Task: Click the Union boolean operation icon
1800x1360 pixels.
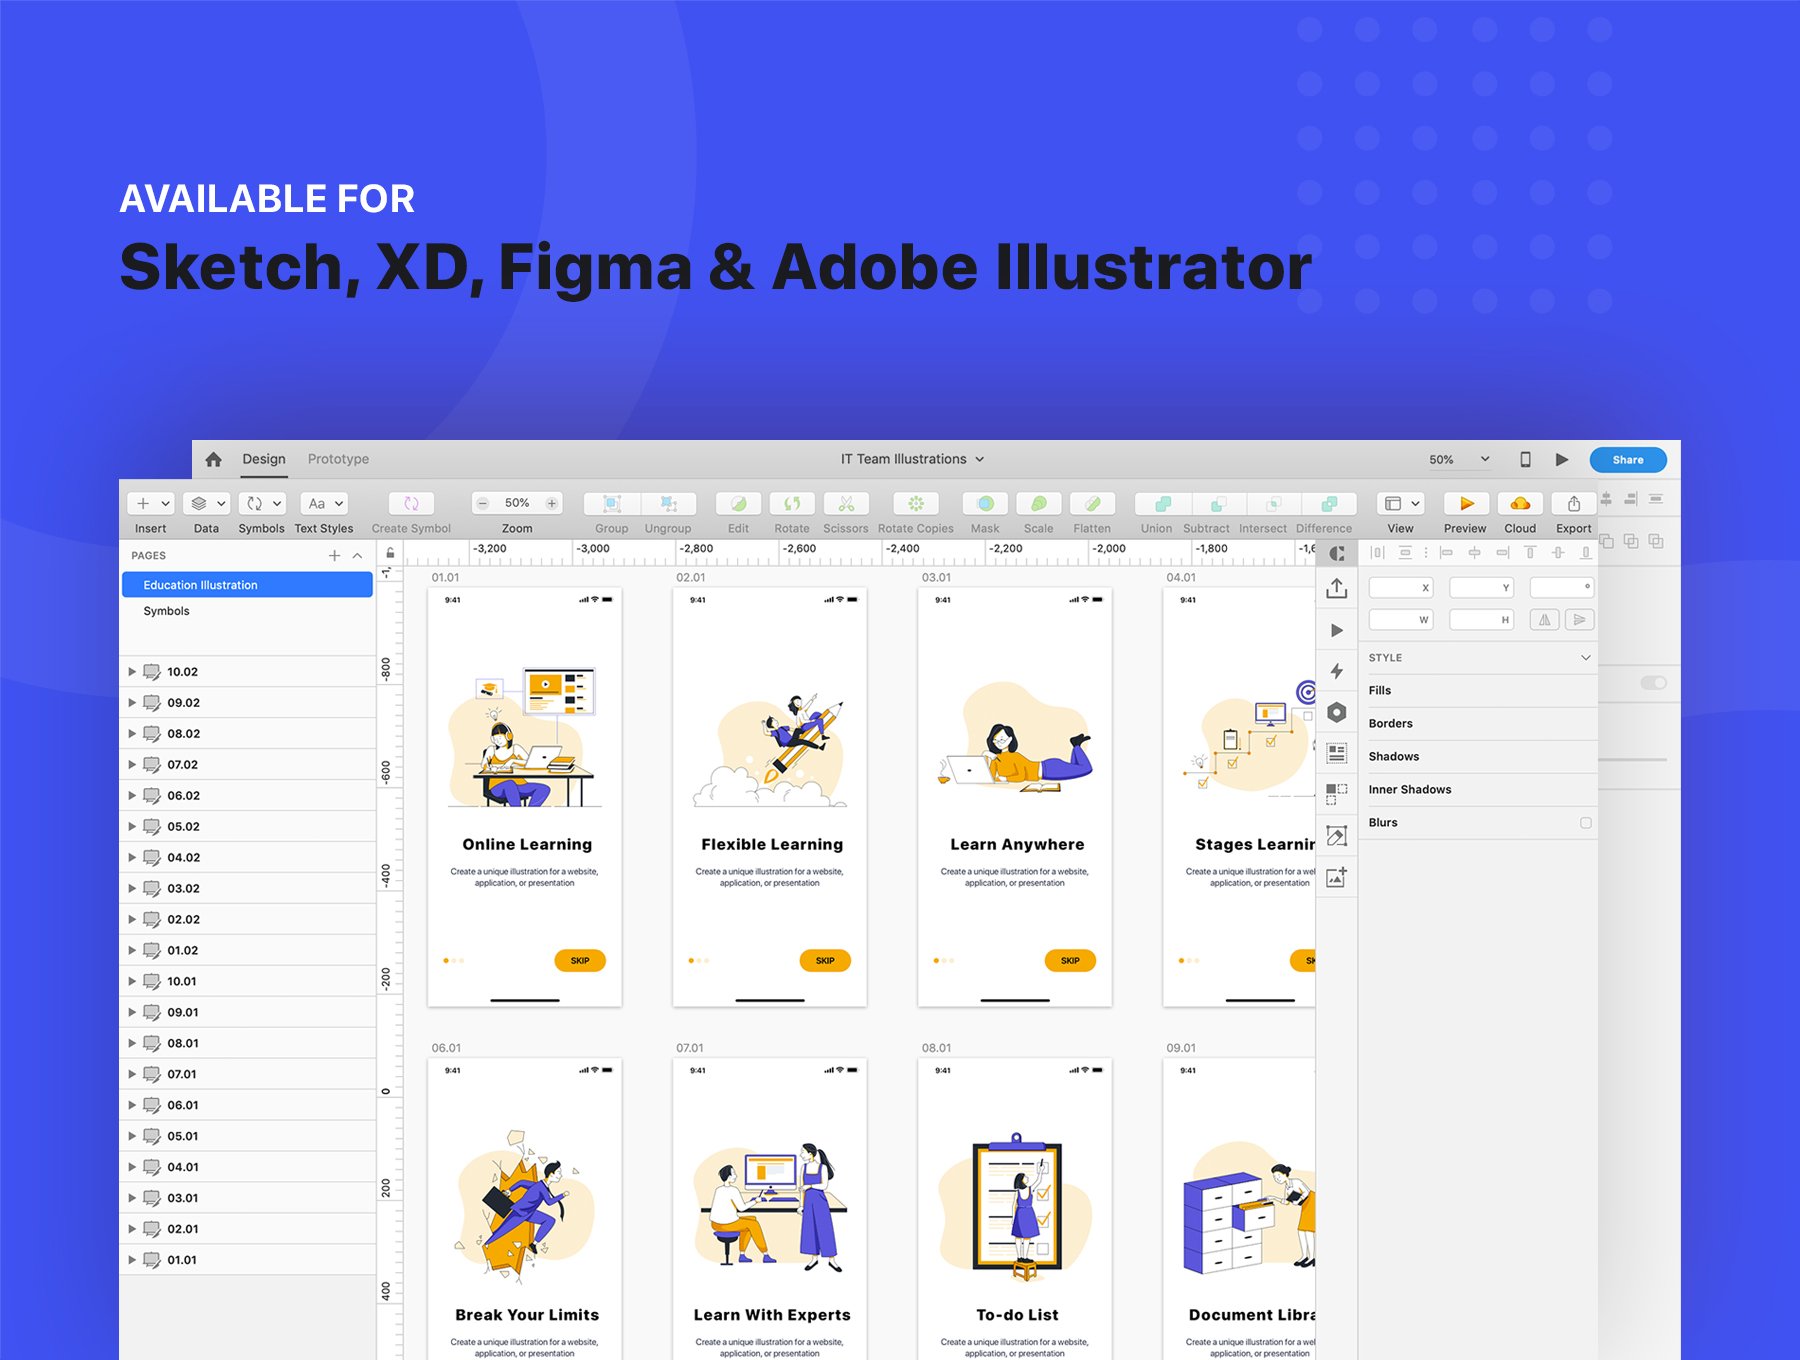Action: (x=1161, y=503)
